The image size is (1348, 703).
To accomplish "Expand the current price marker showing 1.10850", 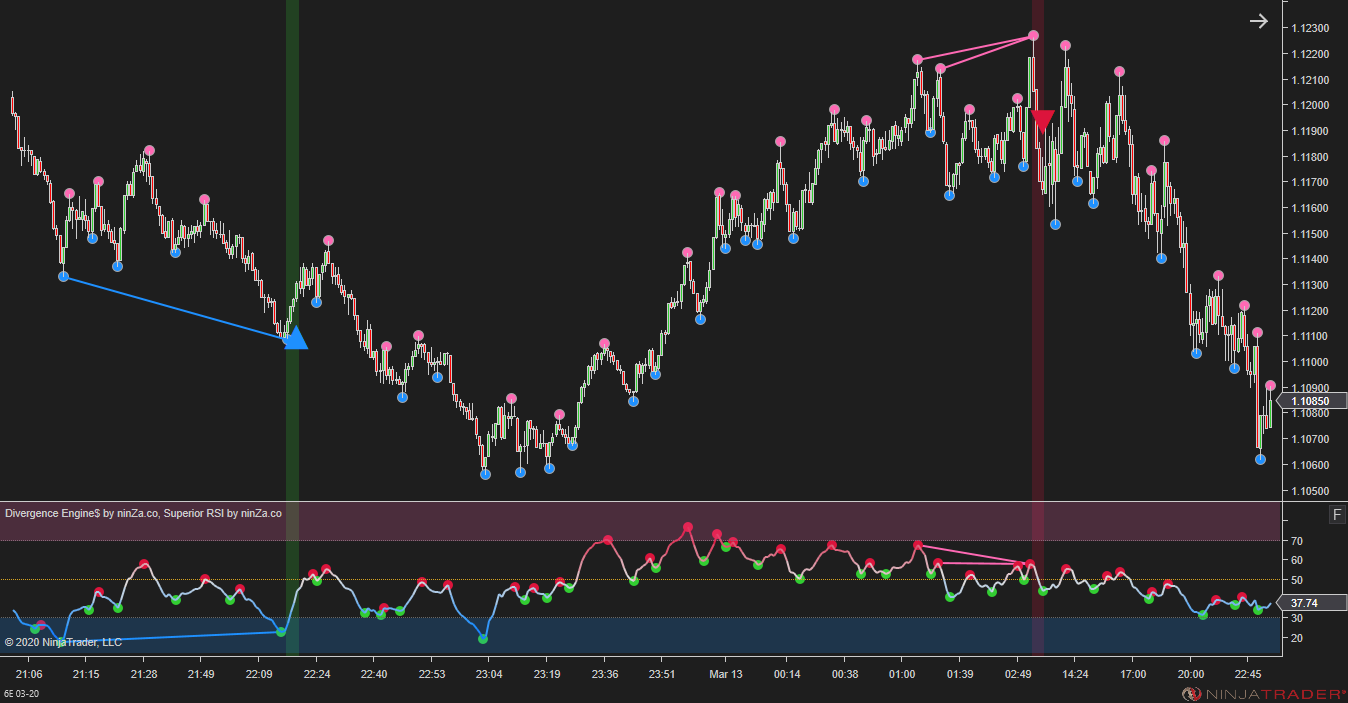I will pos(1310,401).
